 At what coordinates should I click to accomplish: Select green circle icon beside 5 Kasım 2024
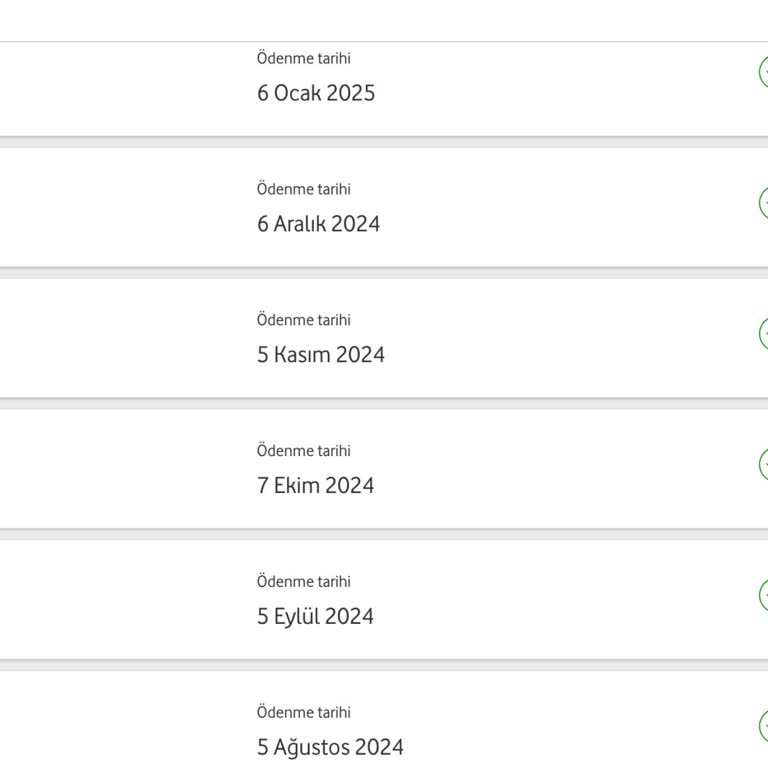(764, 334)
